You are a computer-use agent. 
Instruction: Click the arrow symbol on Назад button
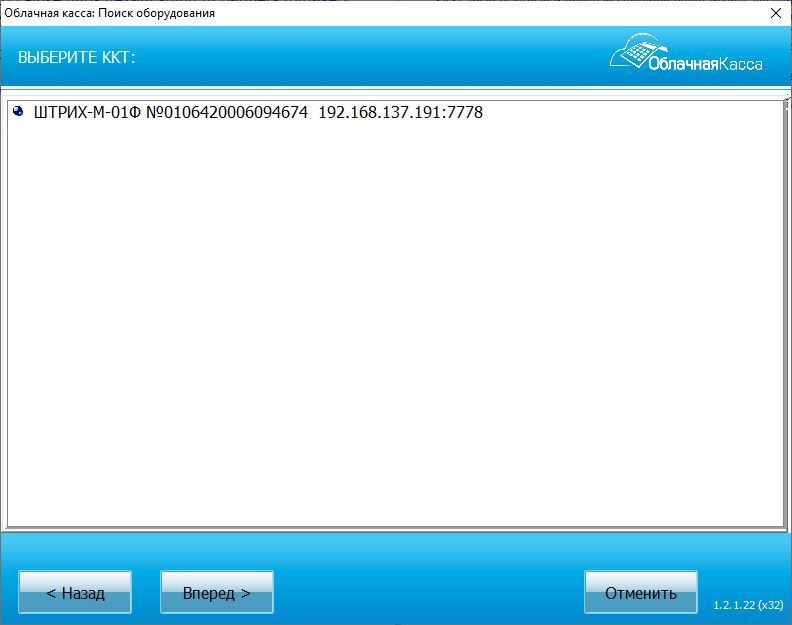(x=51, y=593)
